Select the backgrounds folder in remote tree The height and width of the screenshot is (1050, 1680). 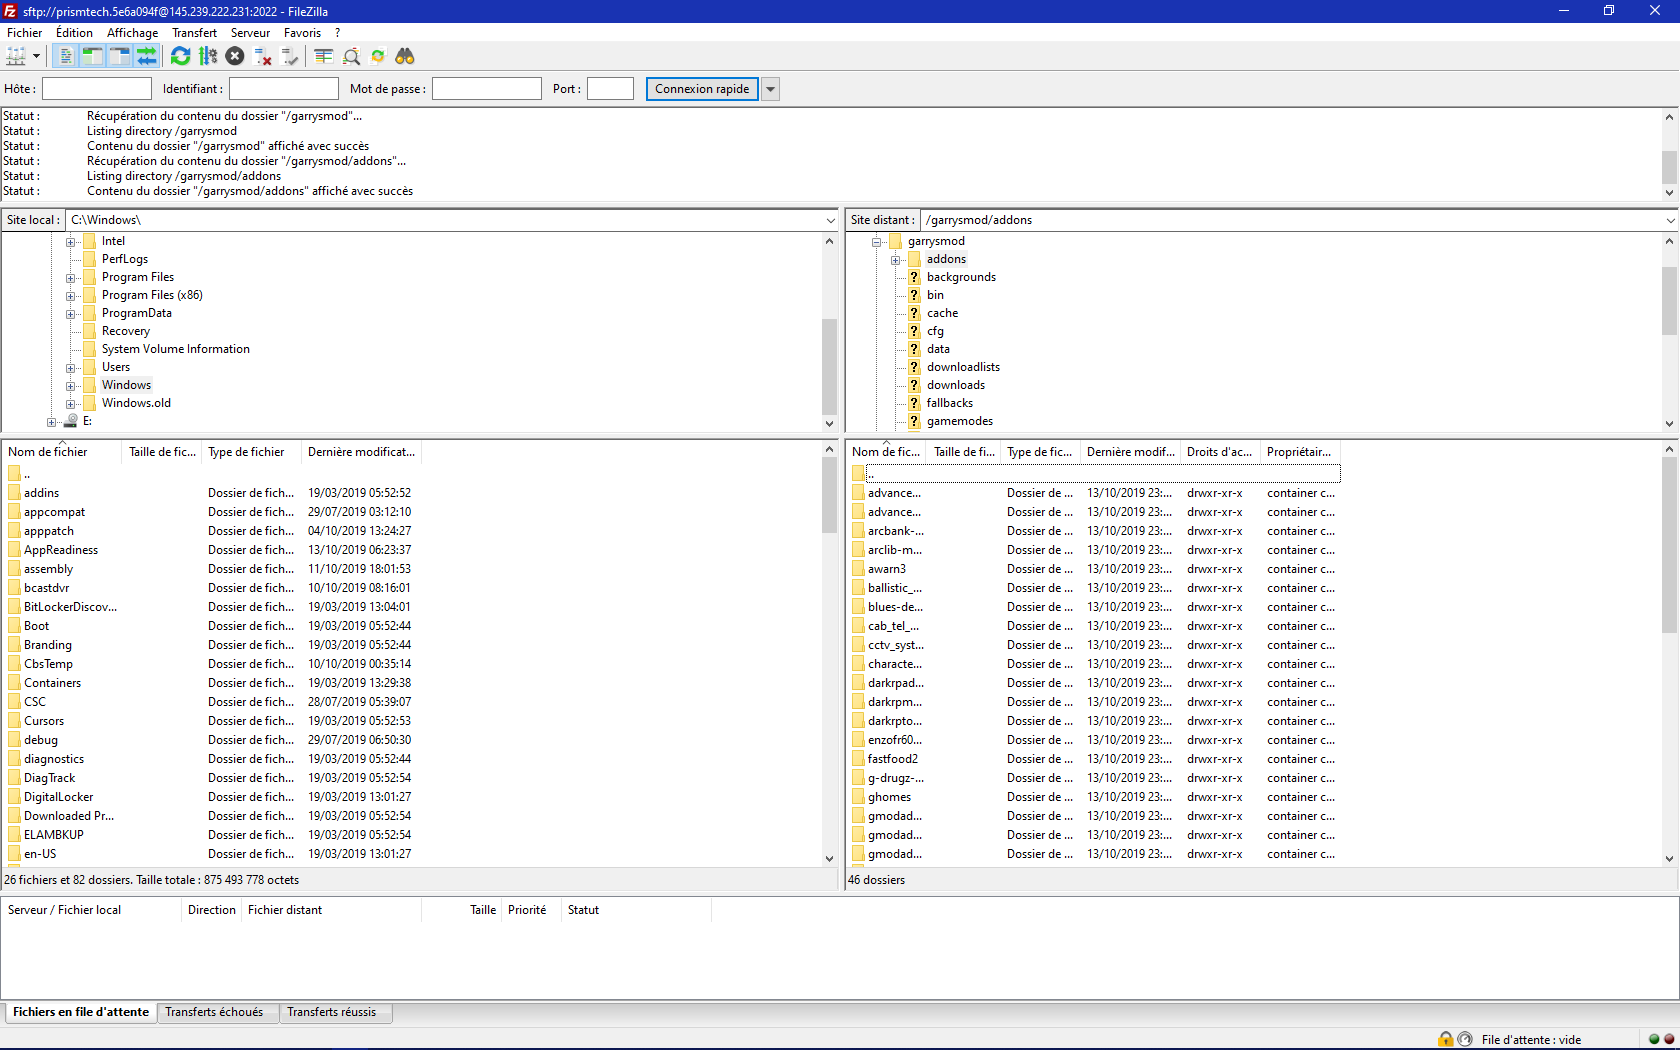pos(961,277)
